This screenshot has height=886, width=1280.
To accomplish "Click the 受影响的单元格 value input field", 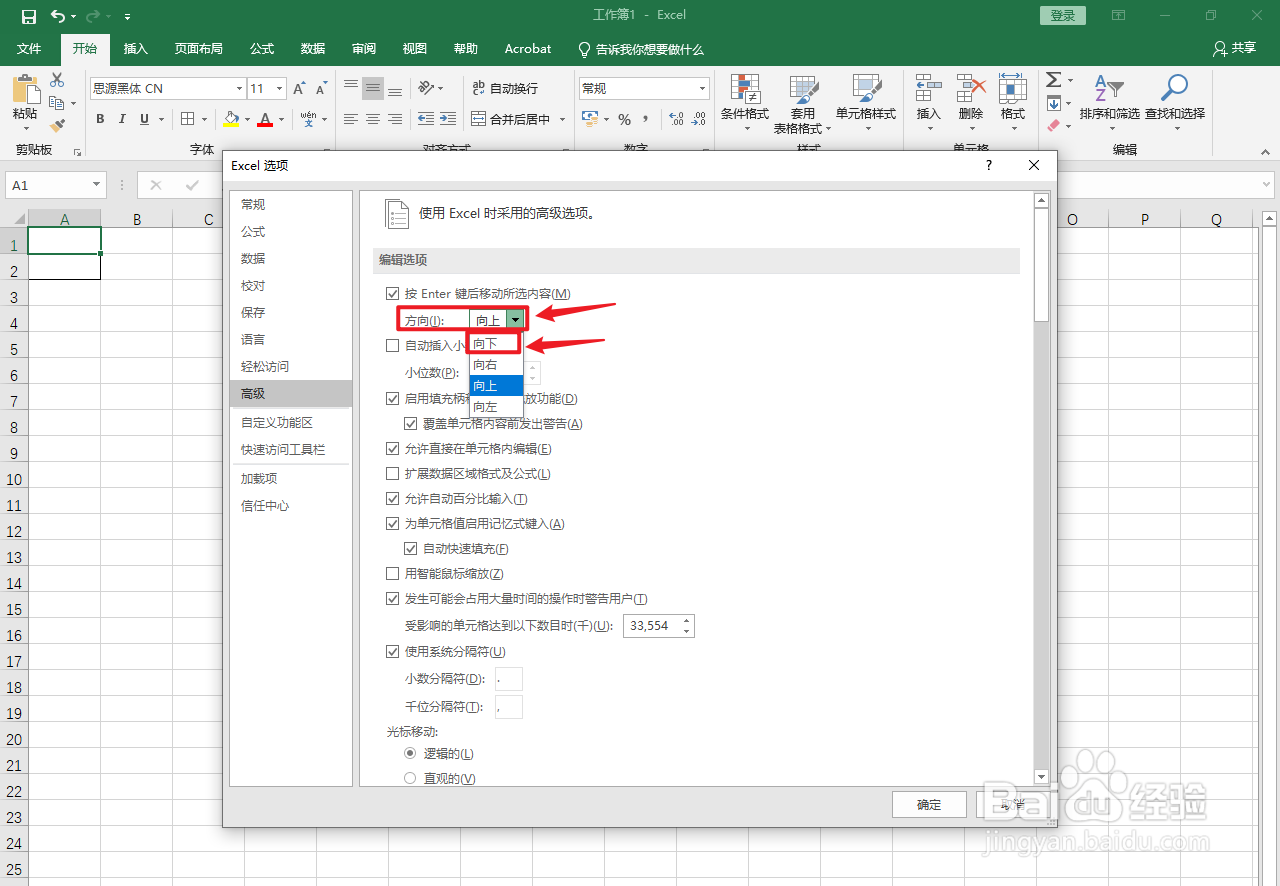I will point(652,625).
